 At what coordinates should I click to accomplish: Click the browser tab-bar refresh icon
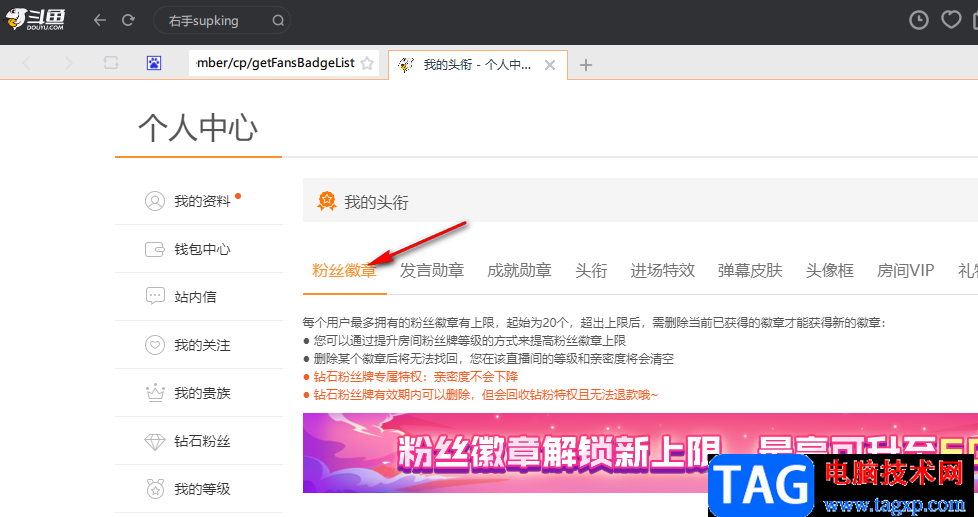111,63
